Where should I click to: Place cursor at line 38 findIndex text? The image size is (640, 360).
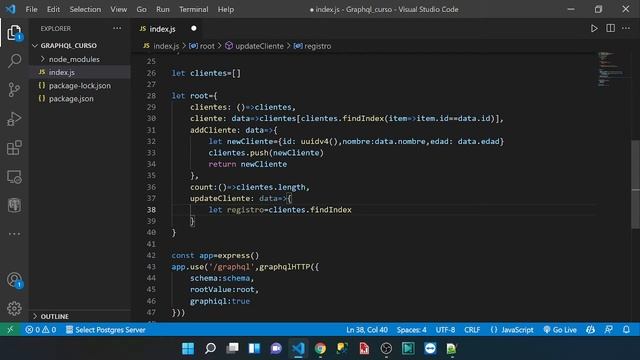(331, 210)
